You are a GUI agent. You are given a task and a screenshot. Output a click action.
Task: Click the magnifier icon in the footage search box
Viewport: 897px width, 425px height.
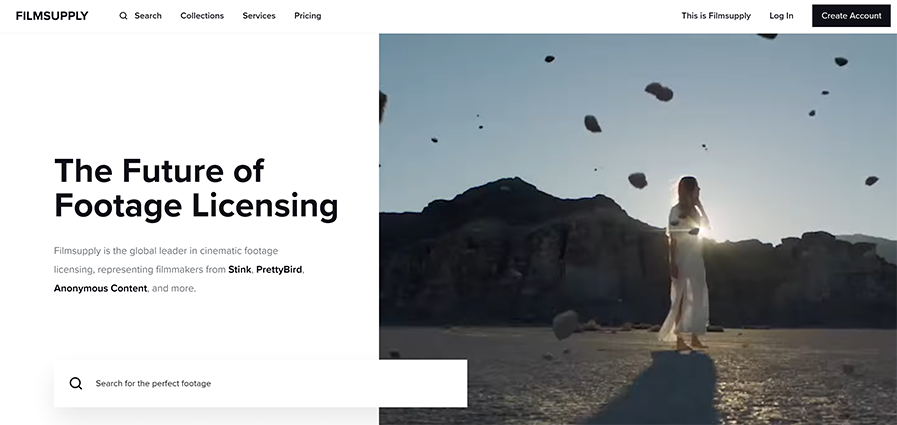(x=76, y=383)
